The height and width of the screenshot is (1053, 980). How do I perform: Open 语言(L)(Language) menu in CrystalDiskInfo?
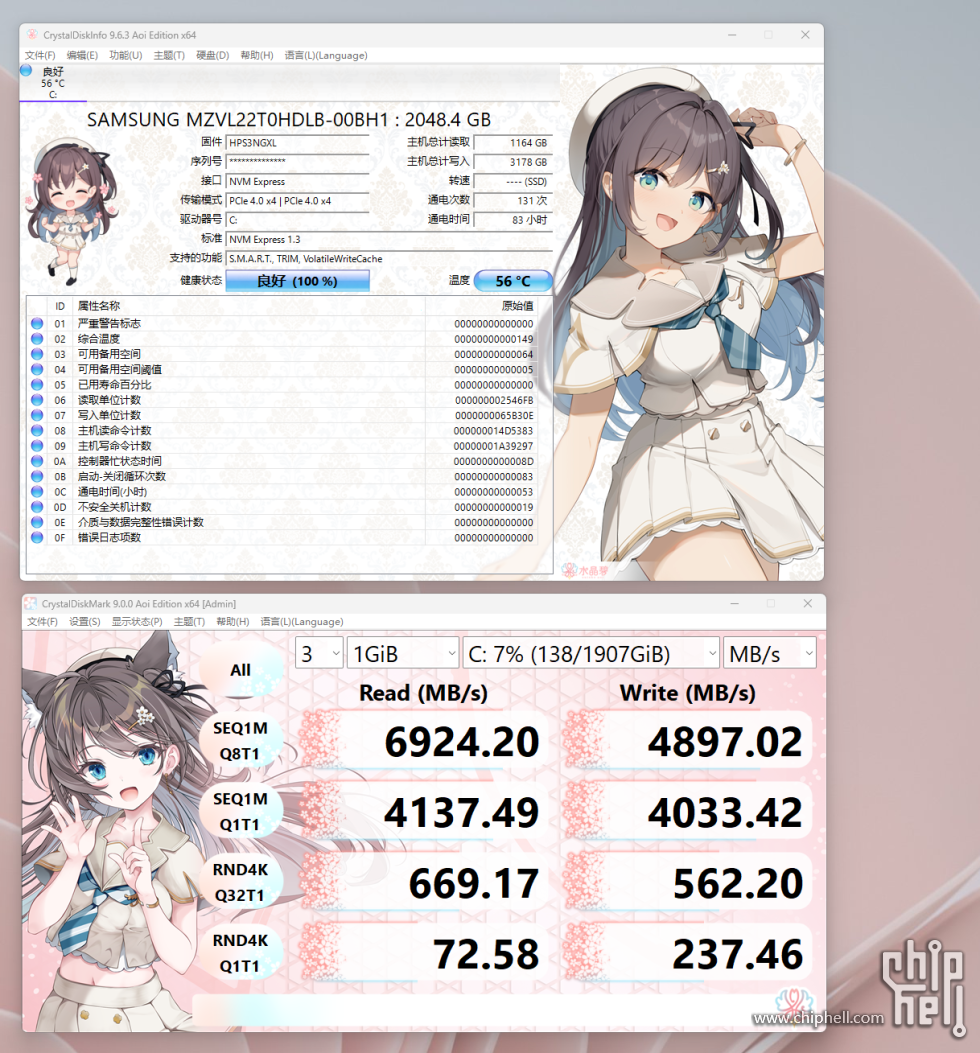click(326, 55)
